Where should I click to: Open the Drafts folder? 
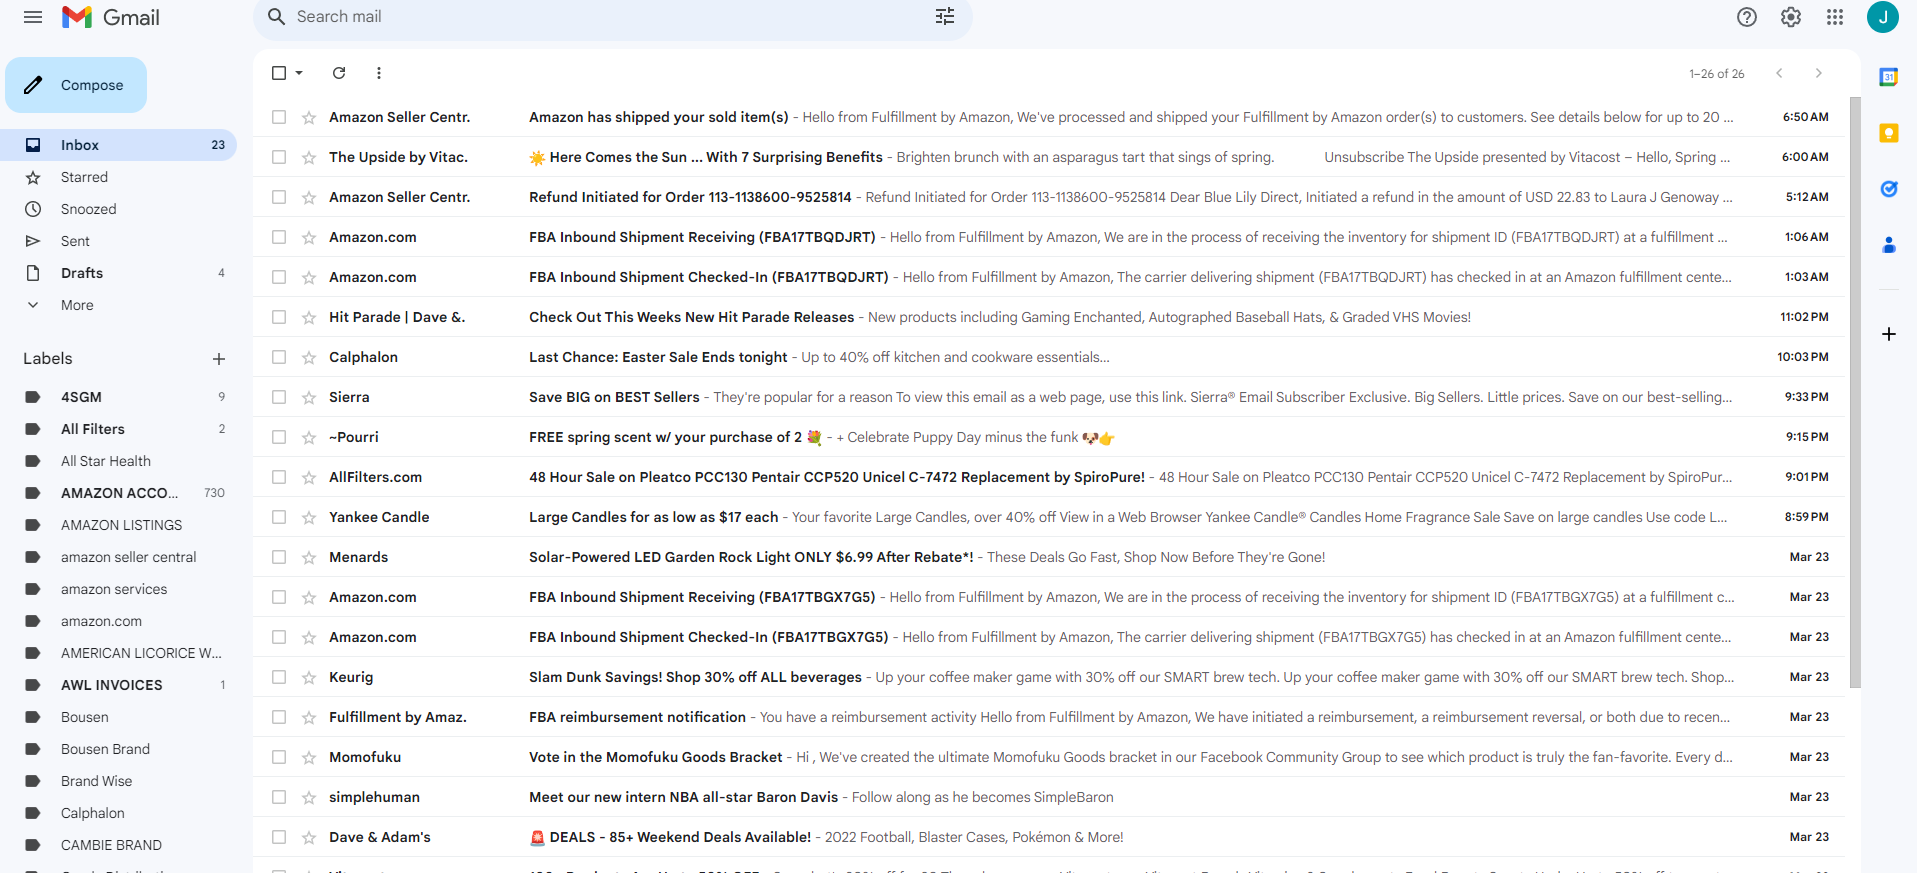[x=118, y=273]
